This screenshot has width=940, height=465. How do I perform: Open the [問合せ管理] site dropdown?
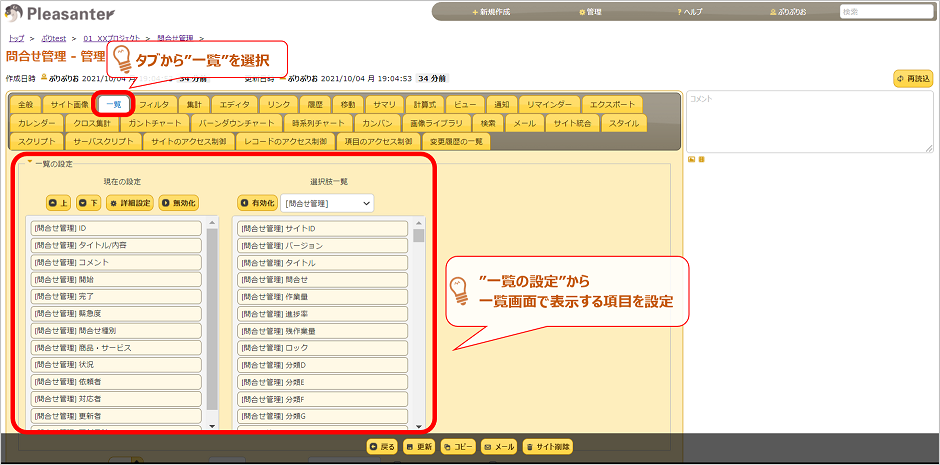point(327,203)
